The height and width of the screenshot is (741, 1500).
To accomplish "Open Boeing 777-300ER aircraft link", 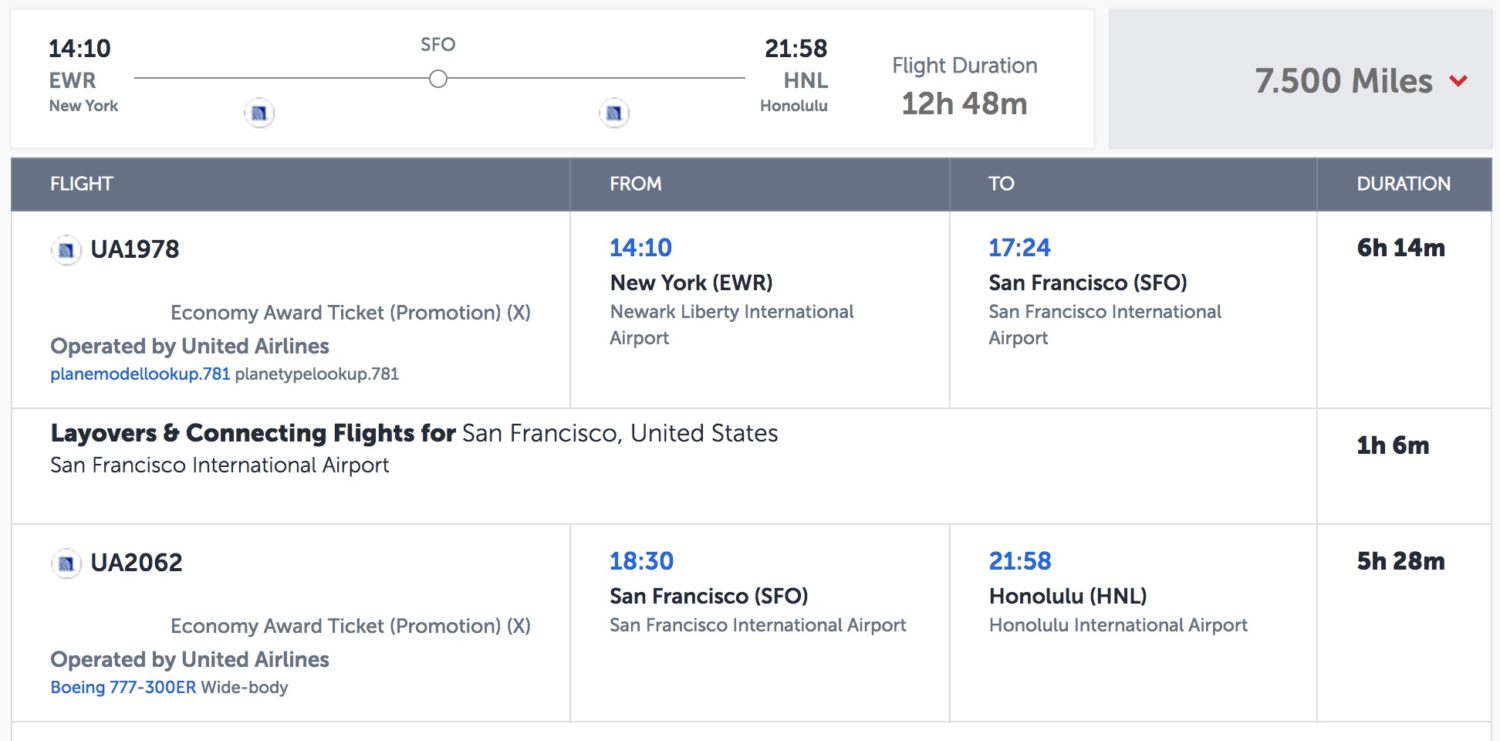I will coord(123,687).
